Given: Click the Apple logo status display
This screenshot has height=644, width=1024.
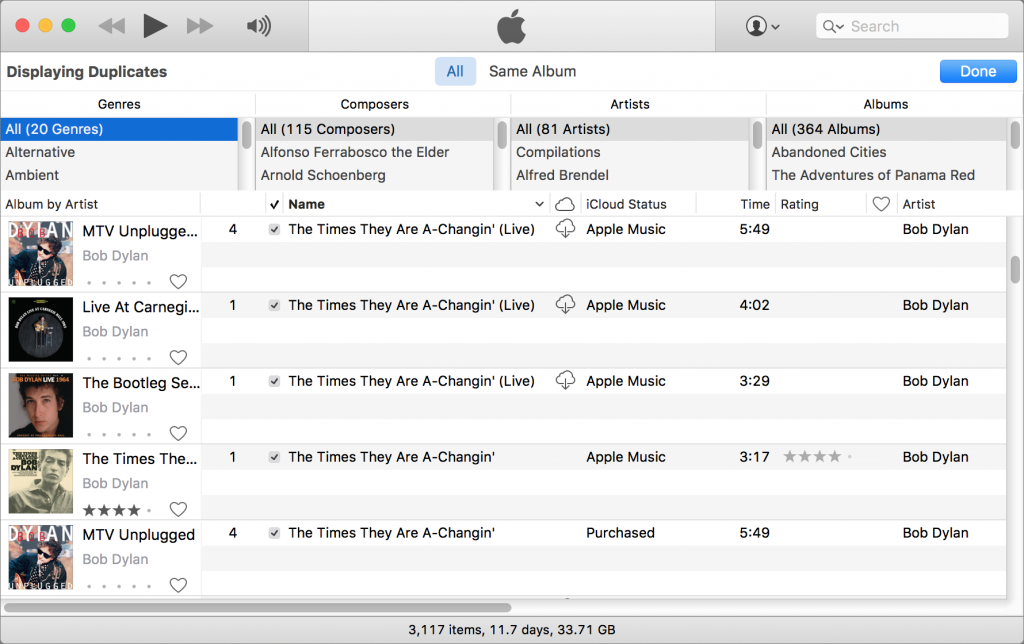Looking at the screenshot, I should pos(511,26).
